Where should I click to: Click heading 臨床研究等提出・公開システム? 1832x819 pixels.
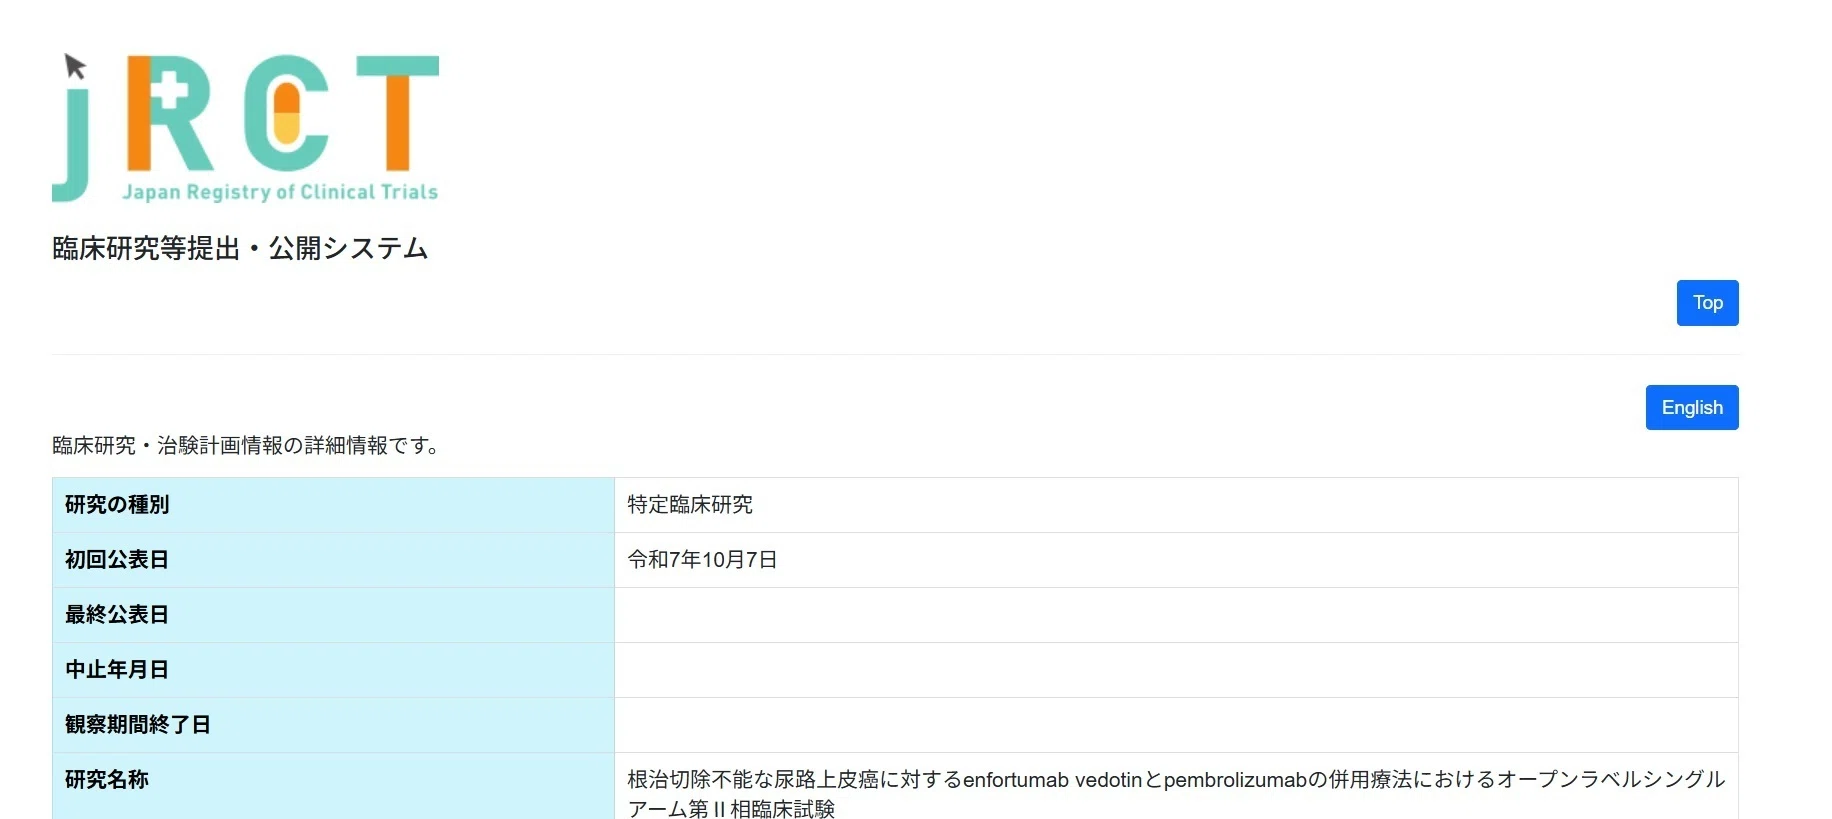pos(240,248)
